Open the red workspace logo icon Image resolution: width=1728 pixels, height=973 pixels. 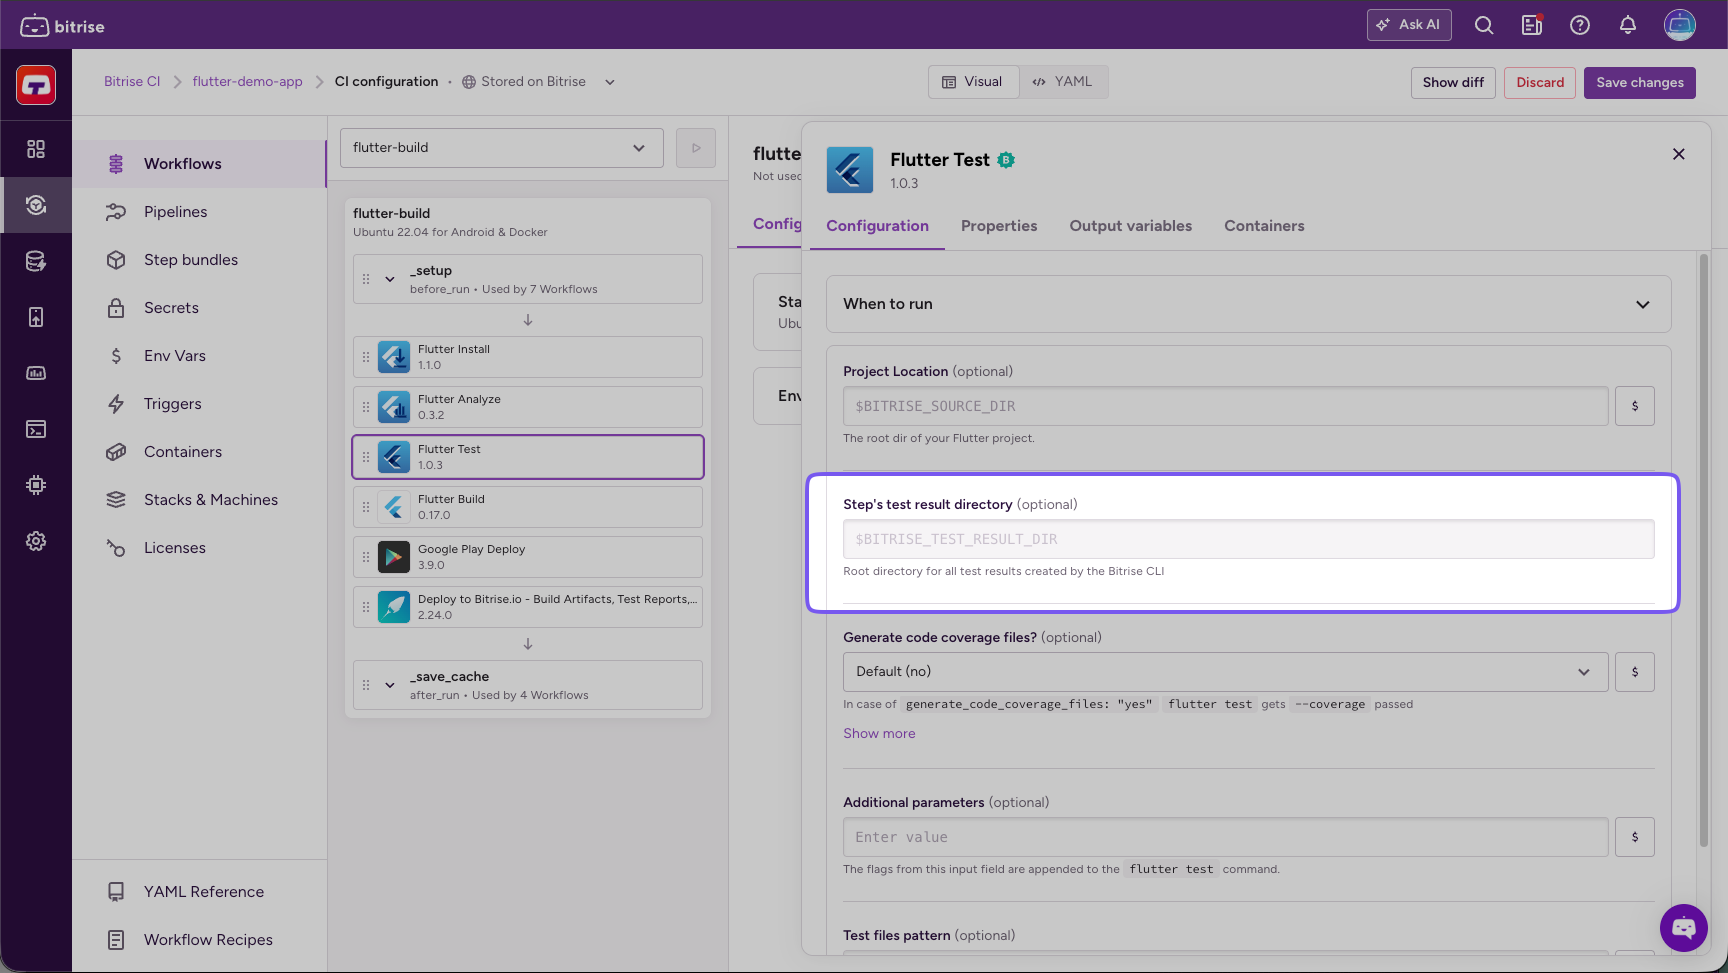point(36,85)
